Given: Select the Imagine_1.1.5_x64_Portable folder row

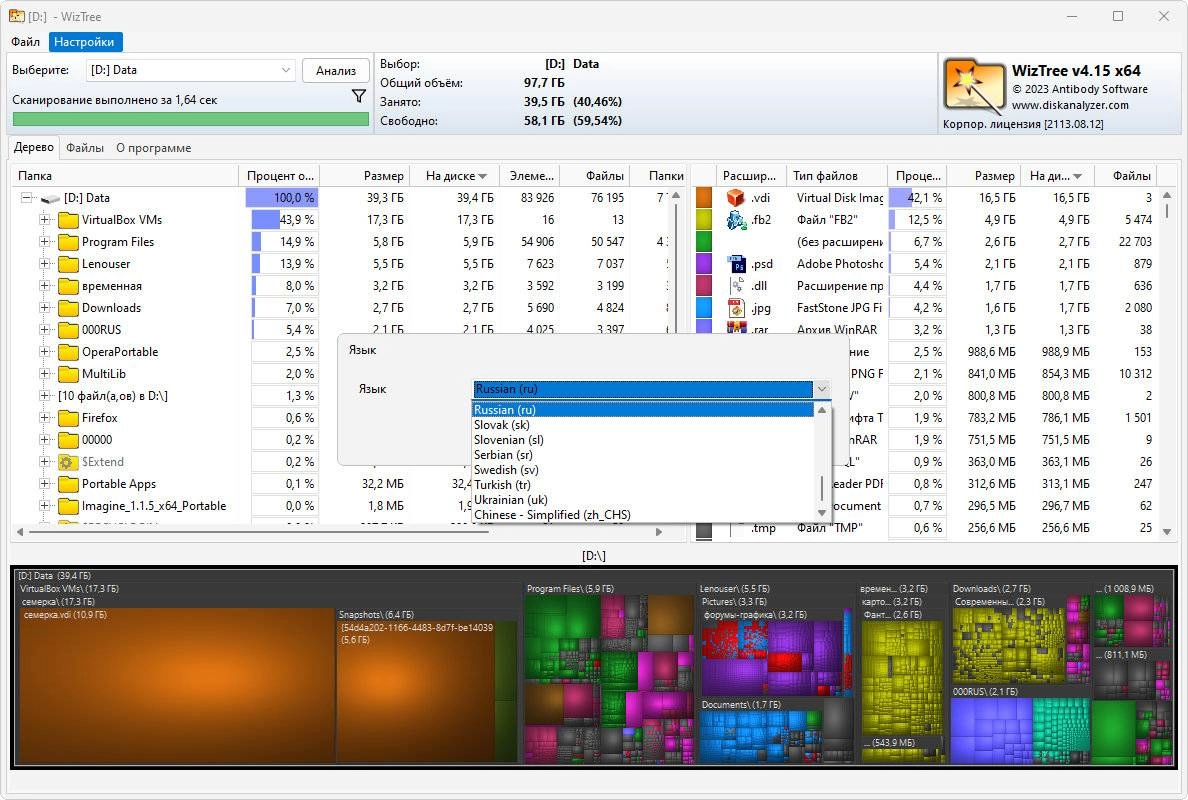Looking at the screenshot, I should tap(154, 506).
